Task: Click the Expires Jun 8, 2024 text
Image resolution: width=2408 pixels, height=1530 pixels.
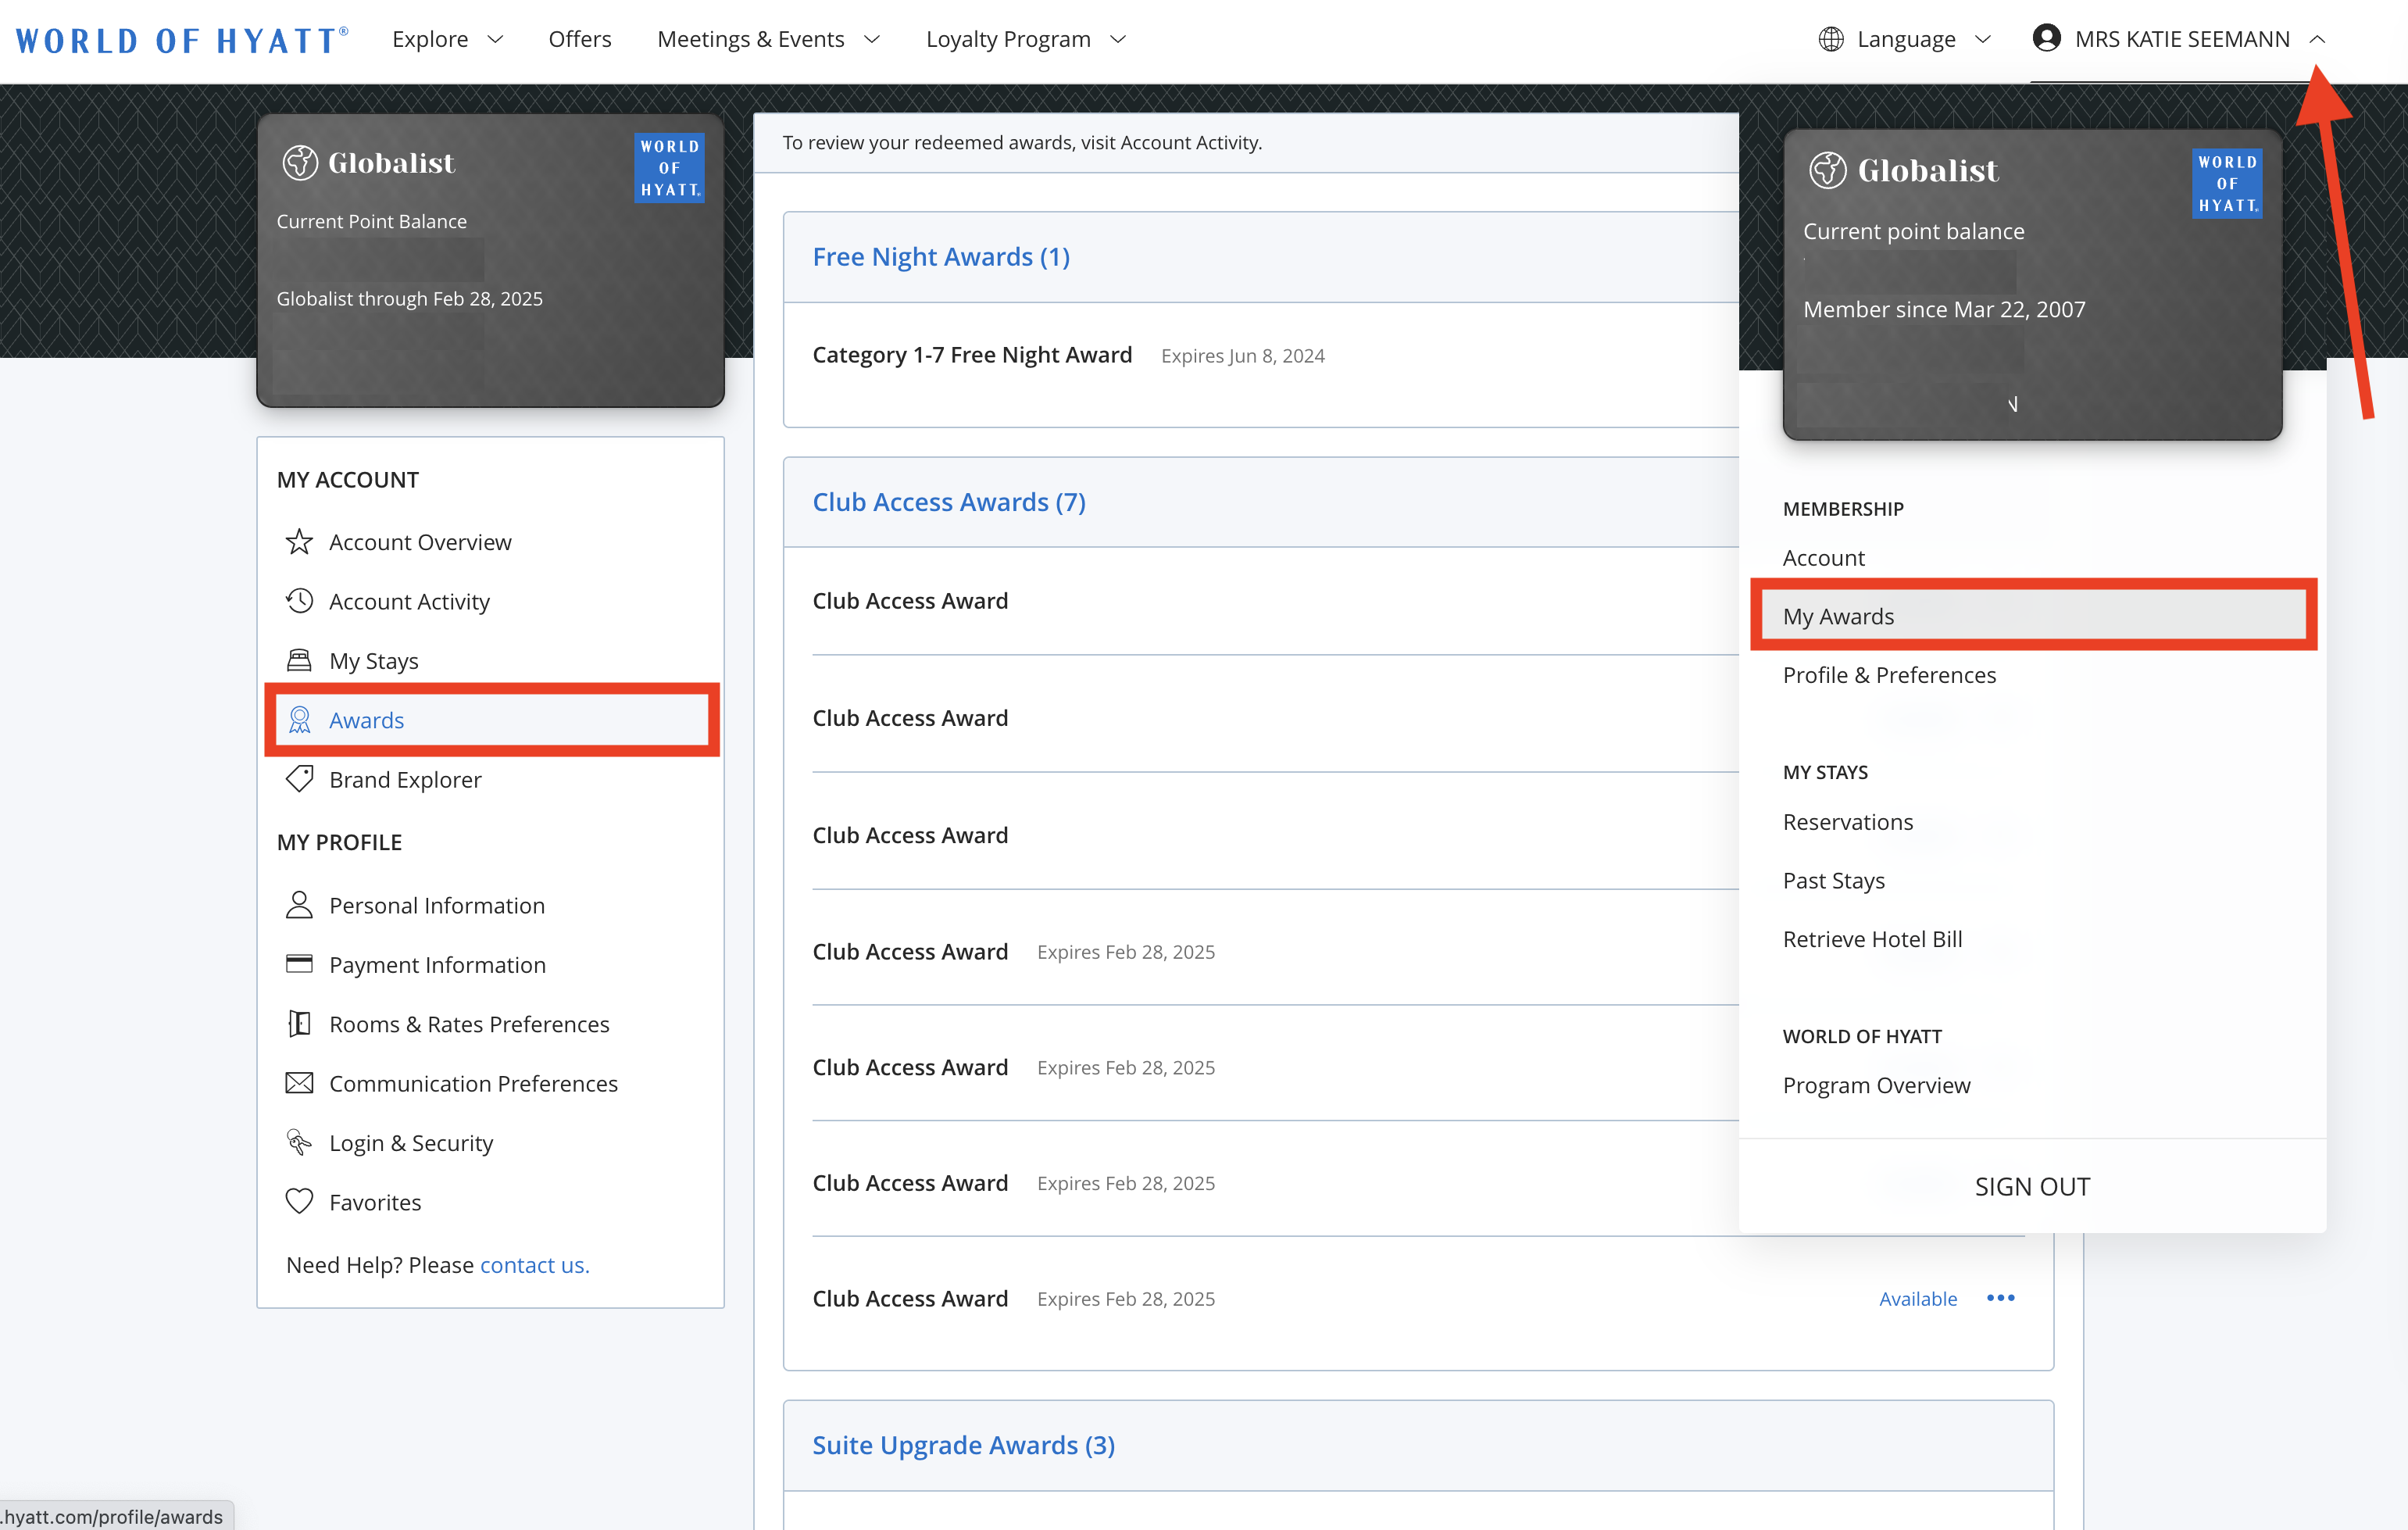Action: [x=1243, y=356]
